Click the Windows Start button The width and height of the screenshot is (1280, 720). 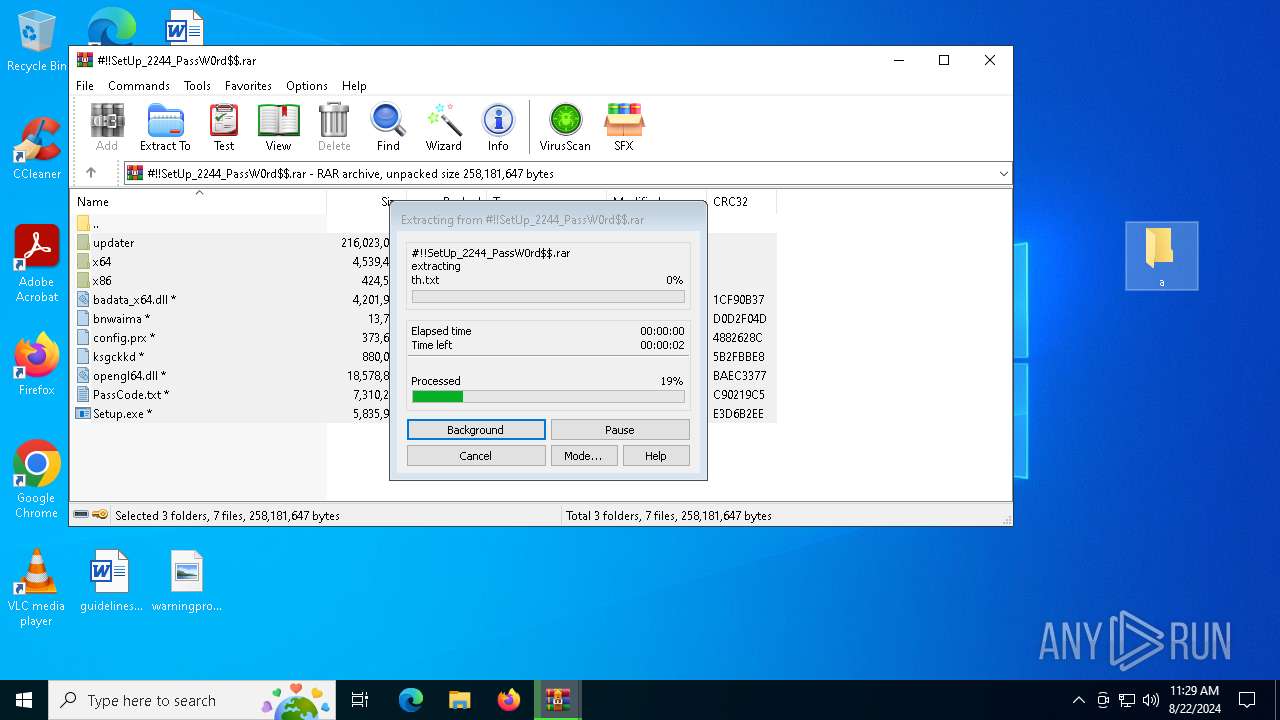24,700
